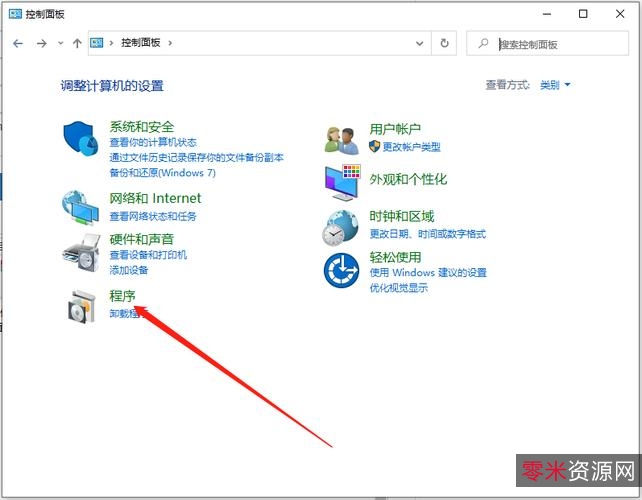Open the 类别 view-by dropdown
The image size is (642, 500).
555,85
